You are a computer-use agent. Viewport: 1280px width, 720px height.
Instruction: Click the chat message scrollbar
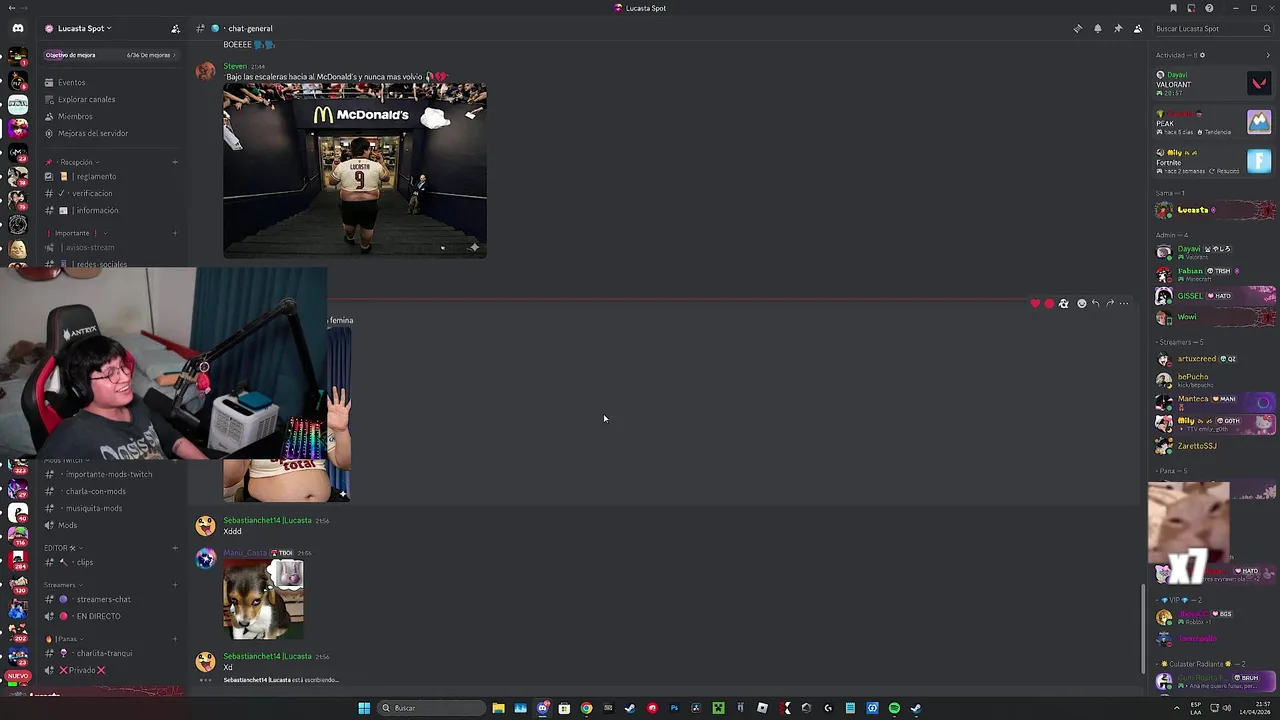(x=1143, y=628)
